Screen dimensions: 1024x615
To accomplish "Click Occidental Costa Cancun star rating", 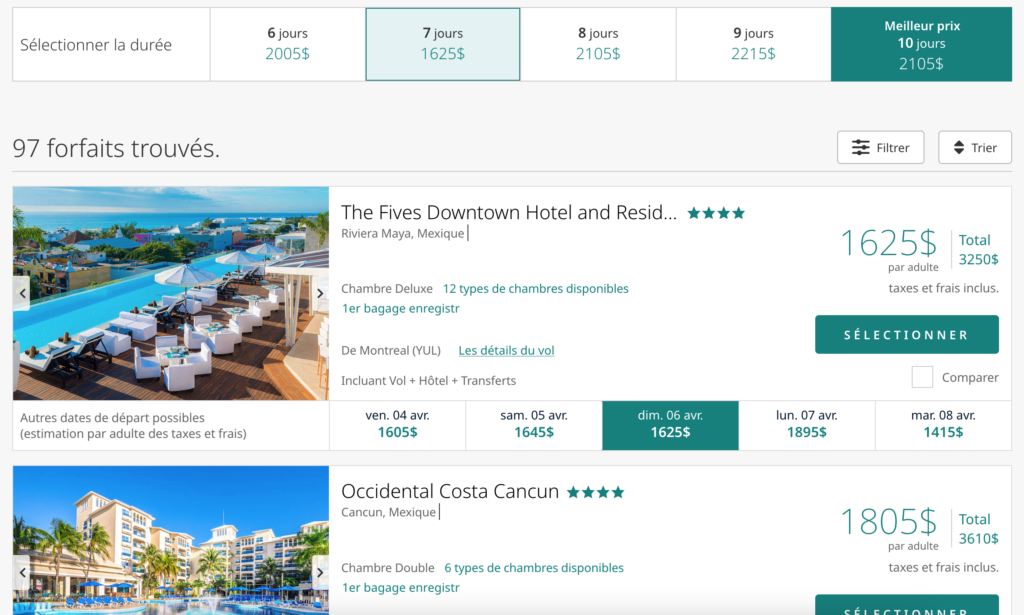I will coord(595,492).
